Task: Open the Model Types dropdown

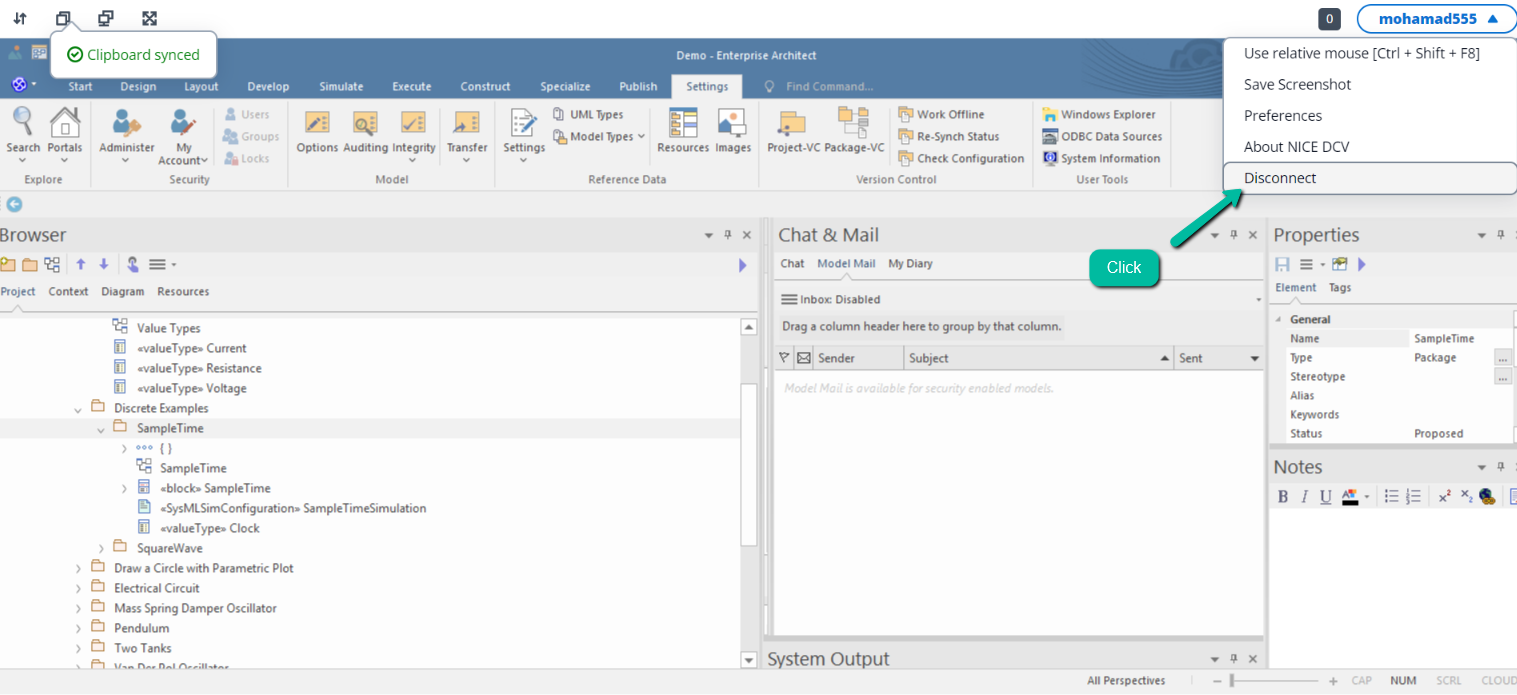Action: pos(599,136)
